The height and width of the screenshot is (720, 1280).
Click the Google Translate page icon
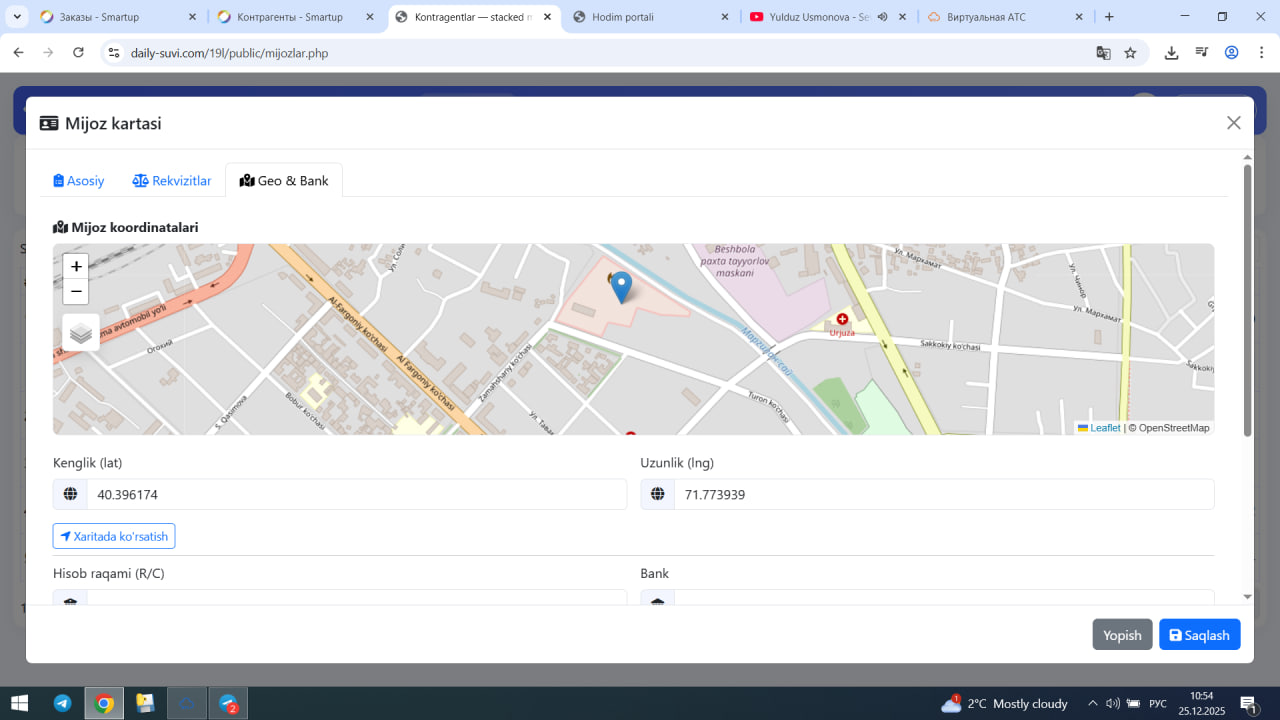1103,53
